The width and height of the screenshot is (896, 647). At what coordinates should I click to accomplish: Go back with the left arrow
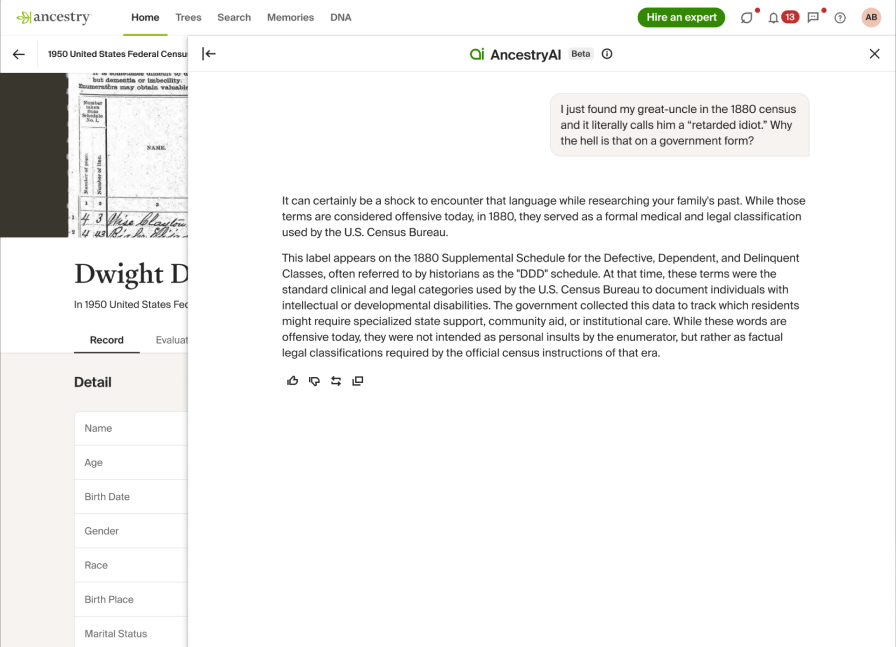click(19, 54)
